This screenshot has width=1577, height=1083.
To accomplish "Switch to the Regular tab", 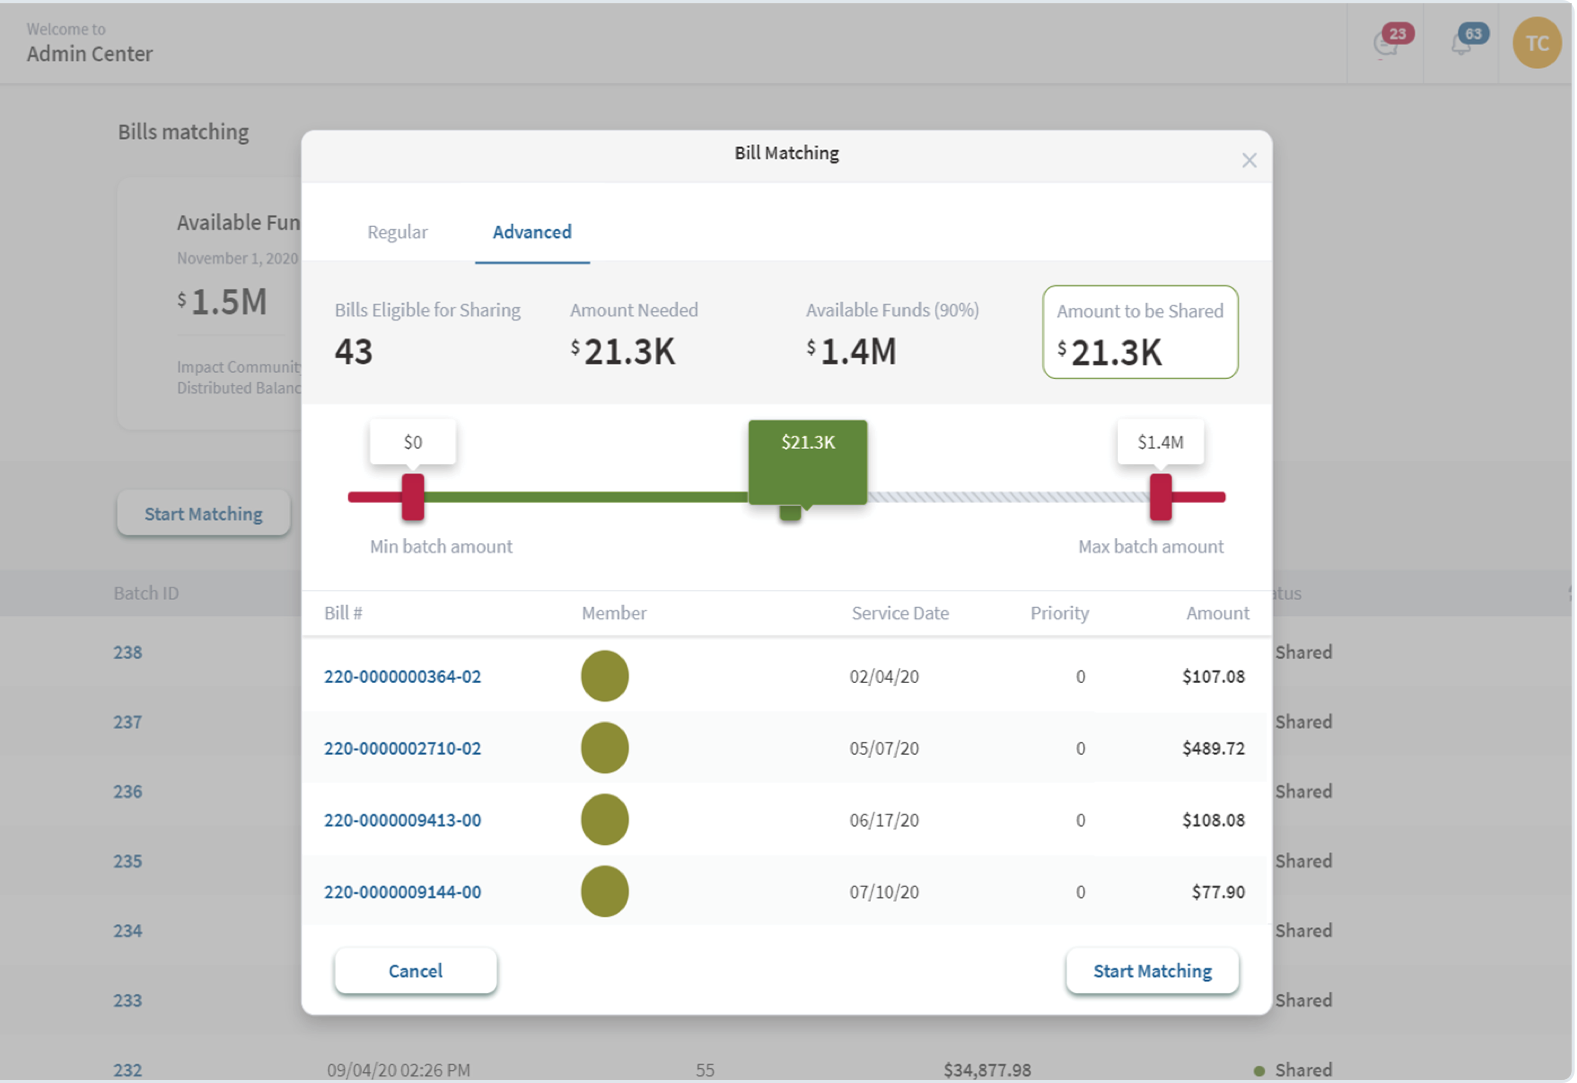I will point(397,232).
